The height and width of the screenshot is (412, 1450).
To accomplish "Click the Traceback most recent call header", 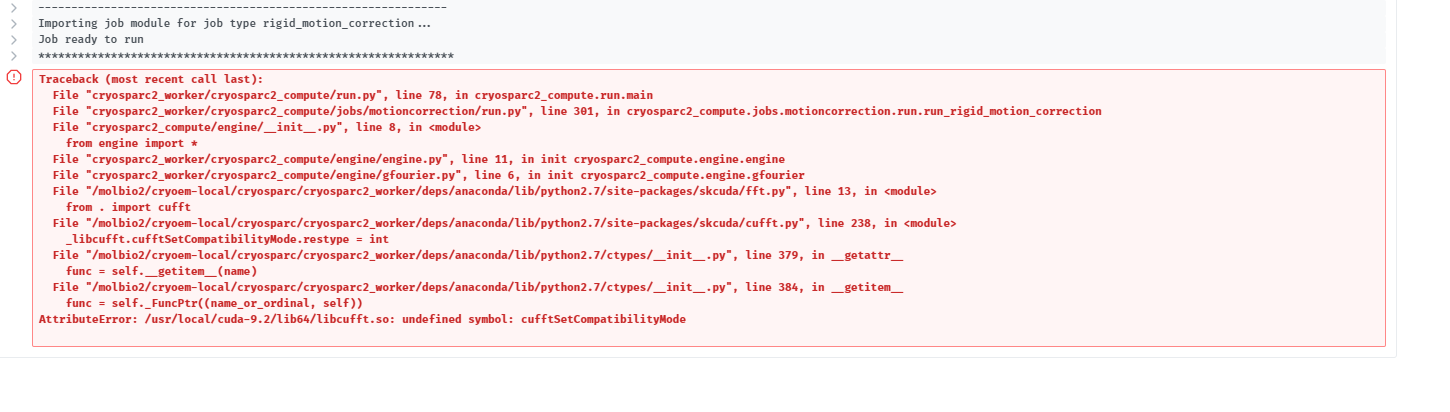I will pyautogui.click(x=151, y=79).
